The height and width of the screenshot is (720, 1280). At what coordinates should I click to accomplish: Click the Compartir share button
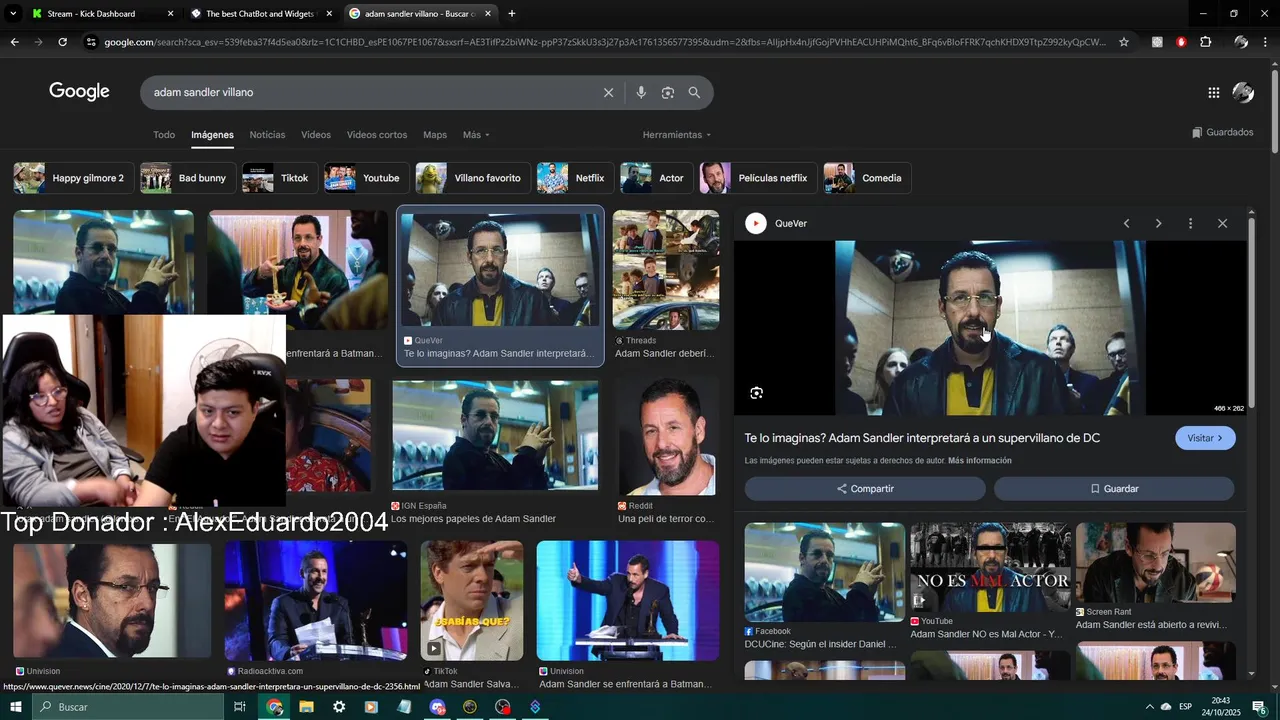click(x=865, y=489)
